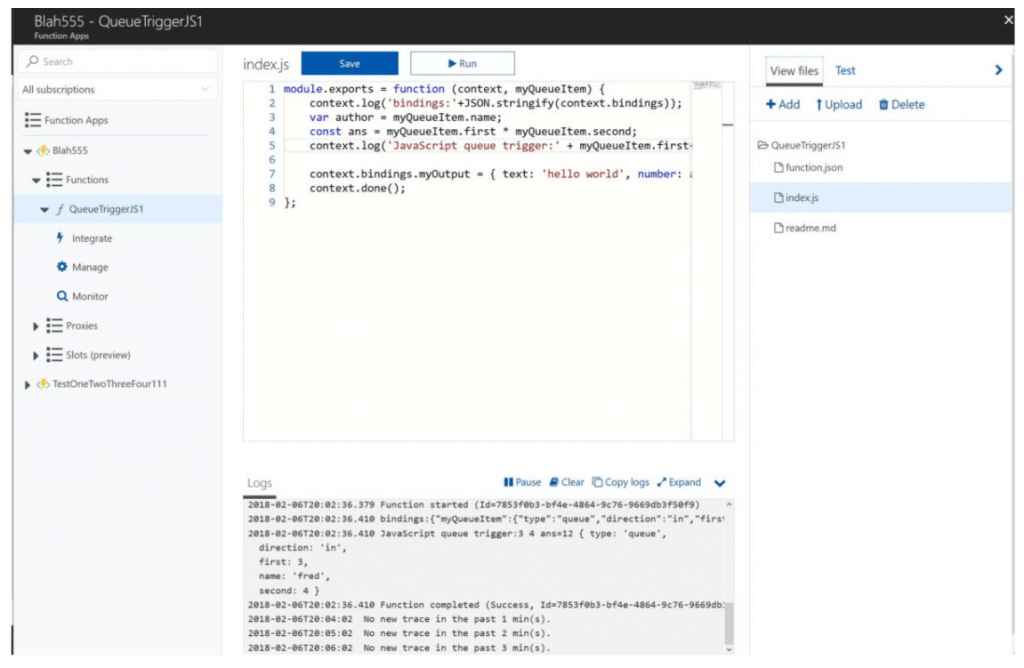Click the Monitor magnifier icon
This screenshot has width=1024, height=668.
(x=62, y=296)
